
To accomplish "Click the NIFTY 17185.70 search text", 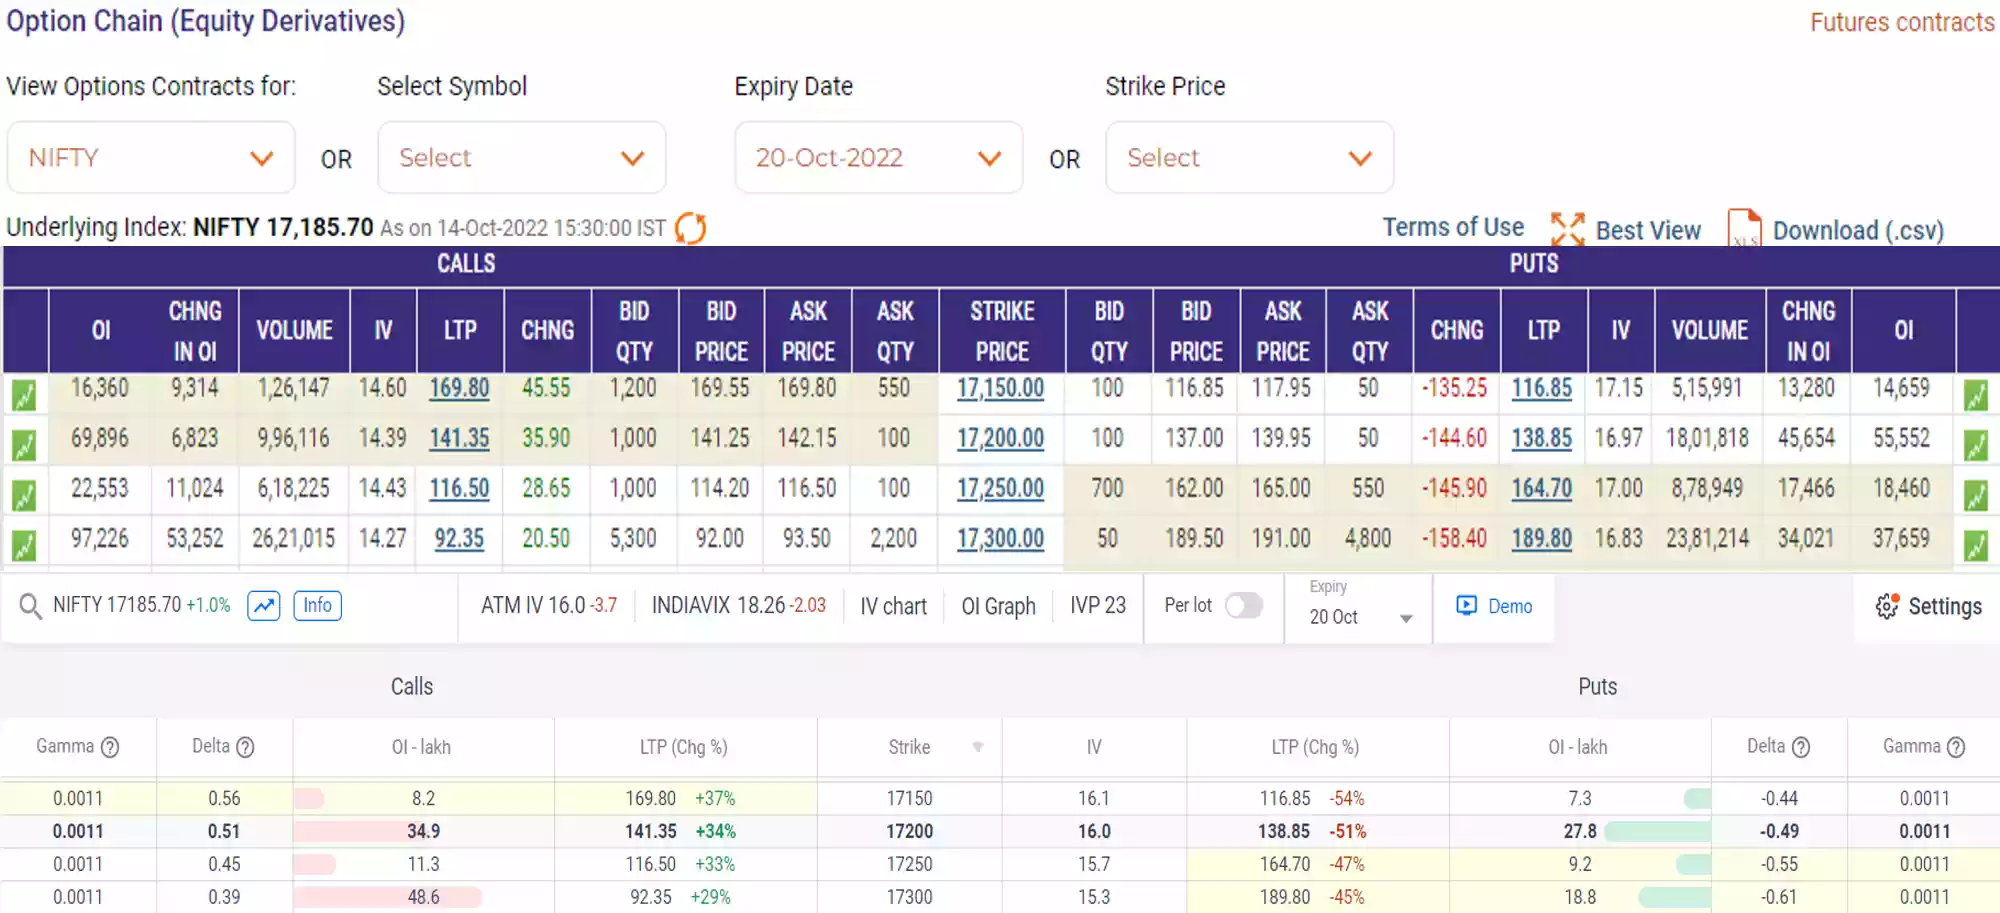I will pos(117,605).
